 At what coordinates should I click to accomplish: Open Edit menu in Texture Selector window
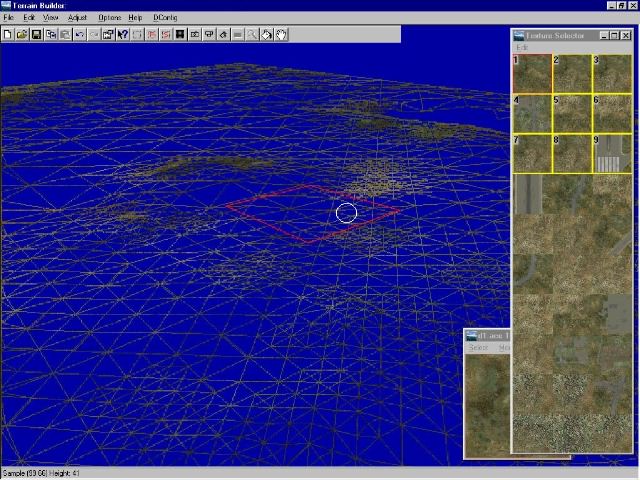(522, 48)
